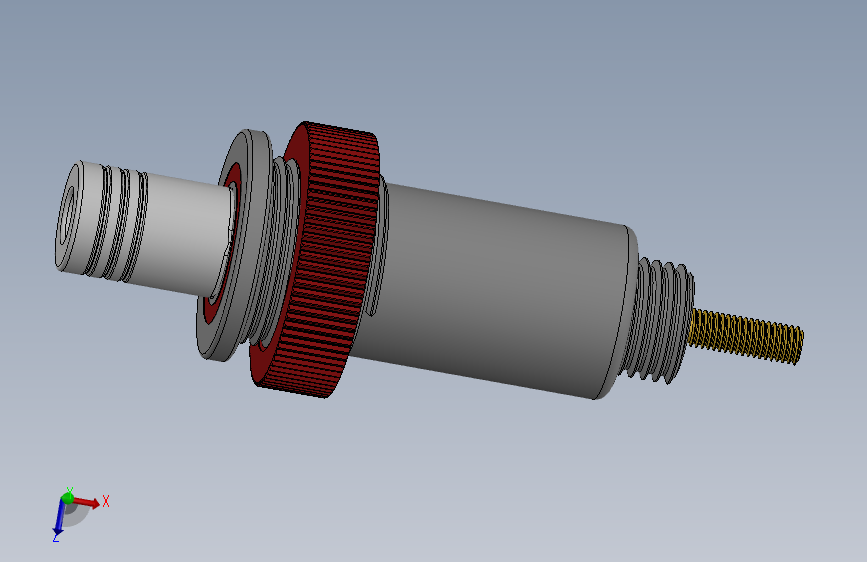
Task: Pick the coarse threaded section beside the spring
Action: tap(658, 321)
